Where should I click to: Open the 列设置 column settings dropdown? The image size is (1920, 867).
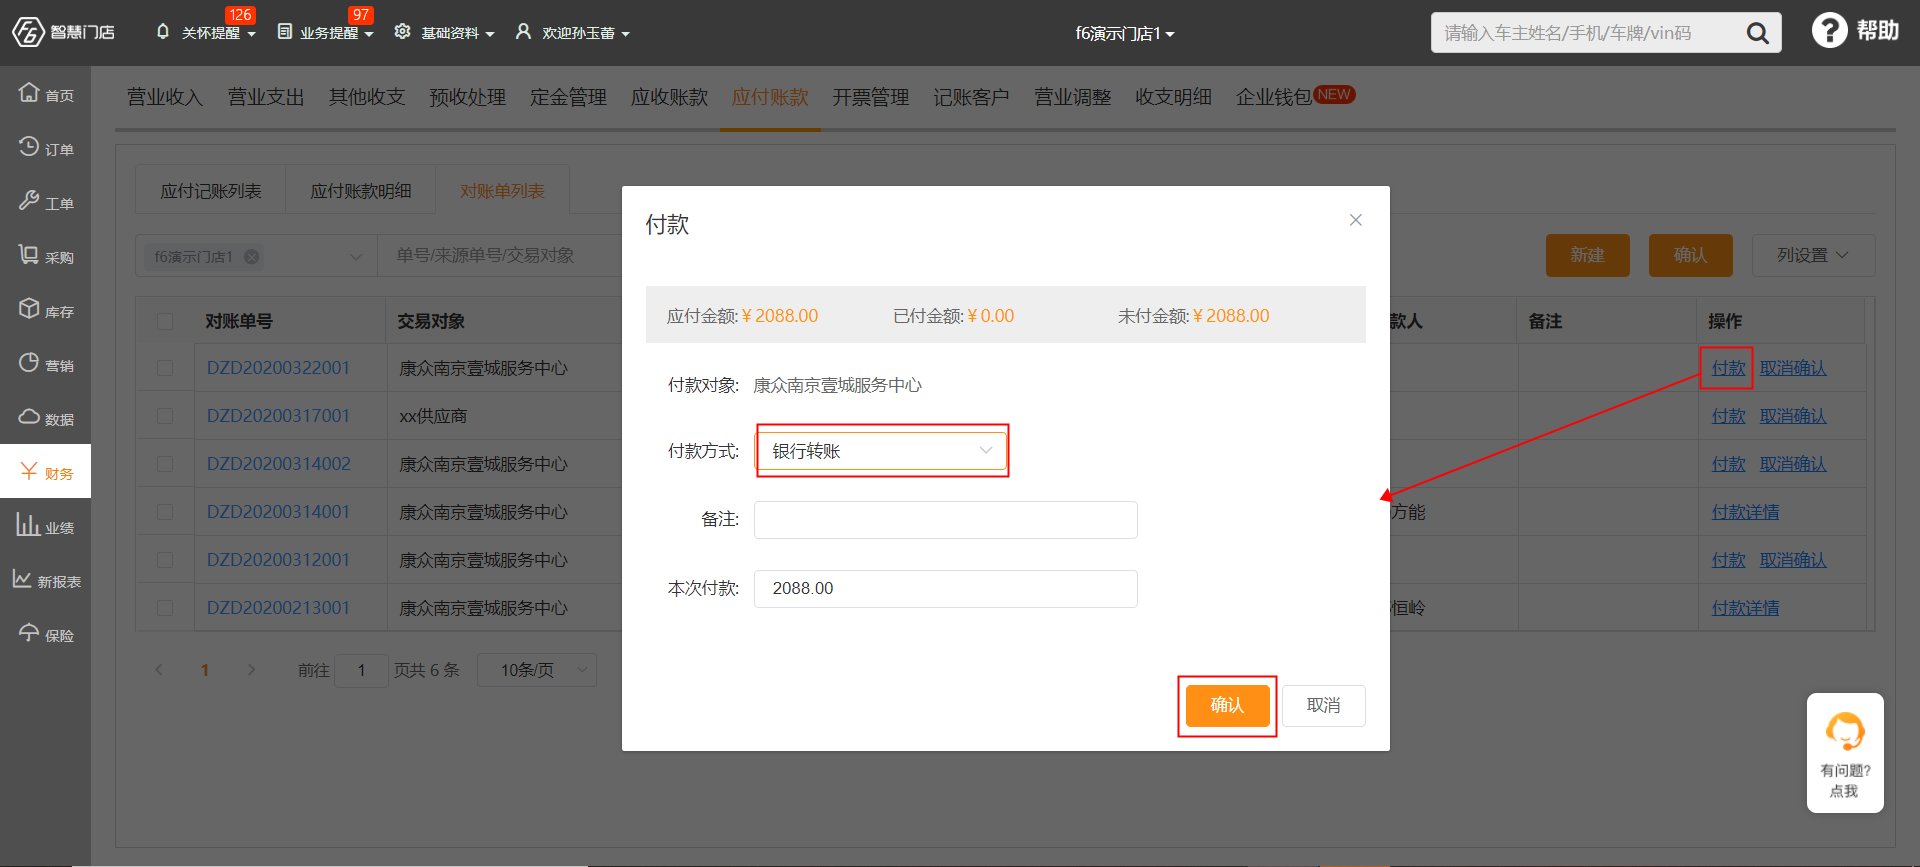(1813, 256)
